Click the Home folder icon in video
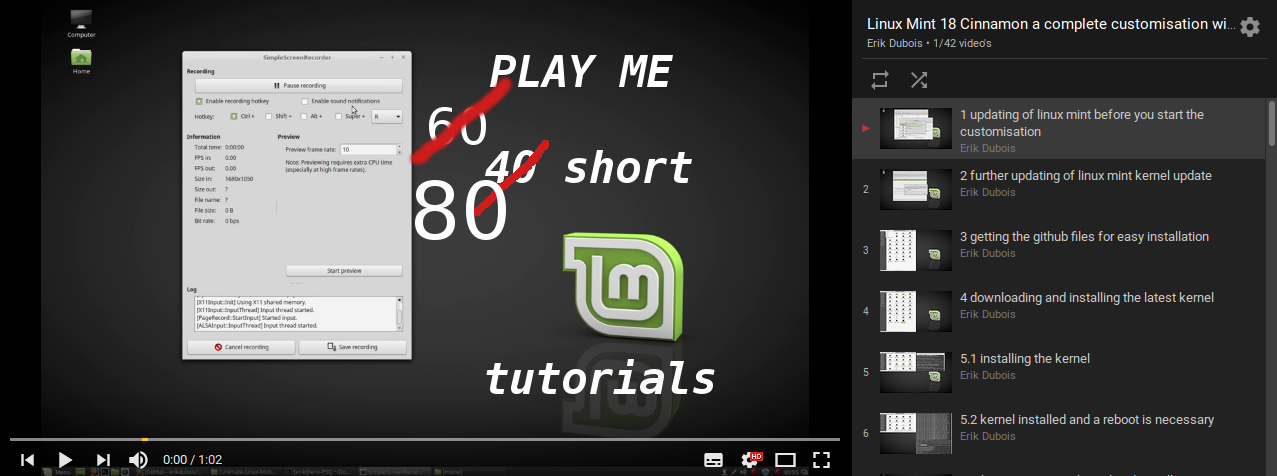The image size is (1277, 476). tap(82, 62)
